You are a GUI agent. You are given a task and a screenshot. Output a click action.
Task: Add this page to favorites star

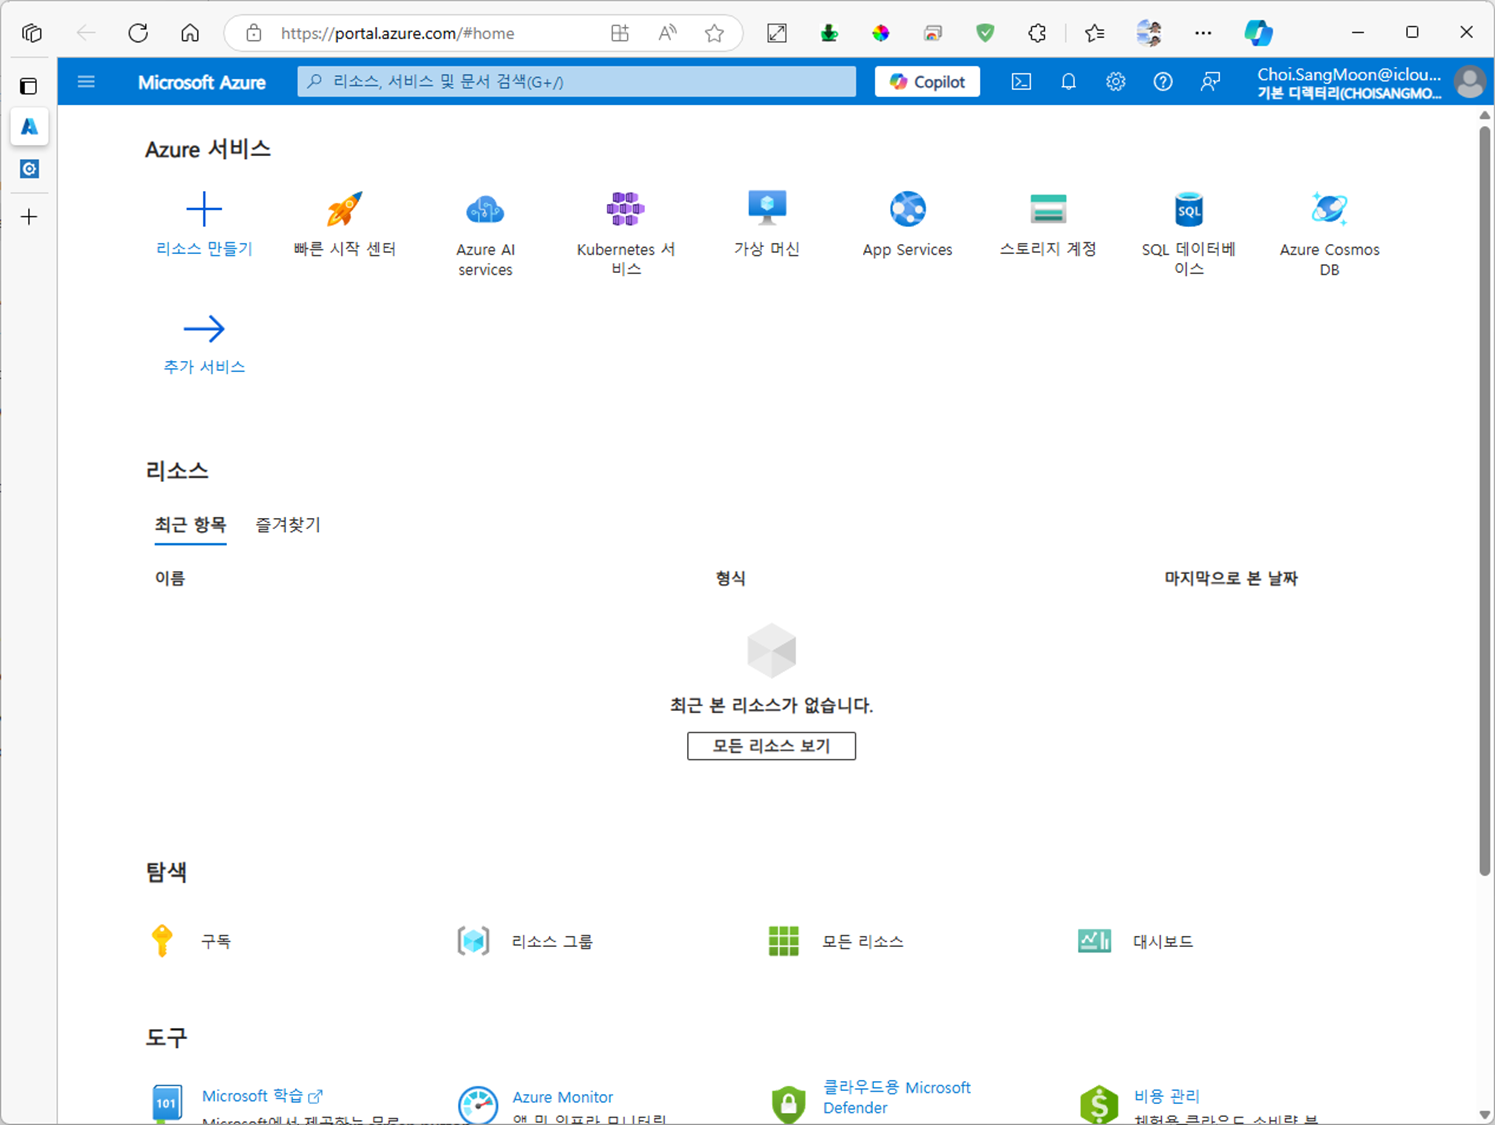coord(714,33)
